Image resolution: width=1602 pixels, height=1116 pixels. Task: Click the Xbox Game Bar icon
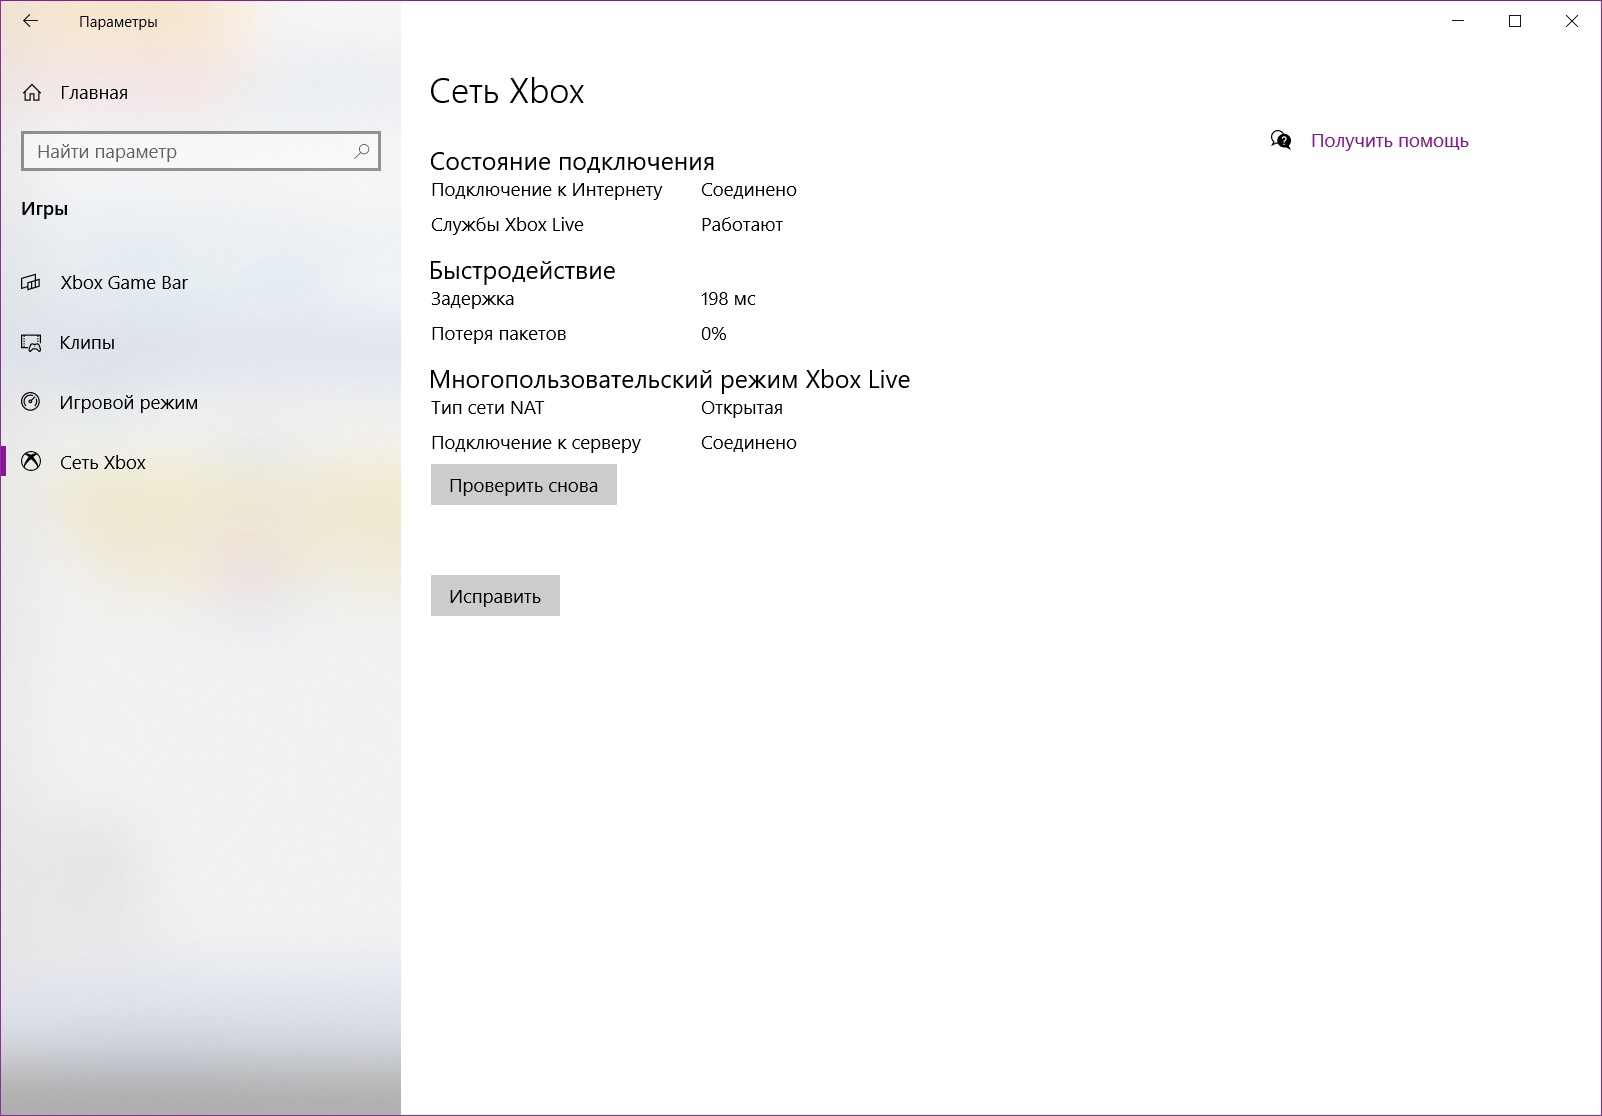[x=31, y=283]
